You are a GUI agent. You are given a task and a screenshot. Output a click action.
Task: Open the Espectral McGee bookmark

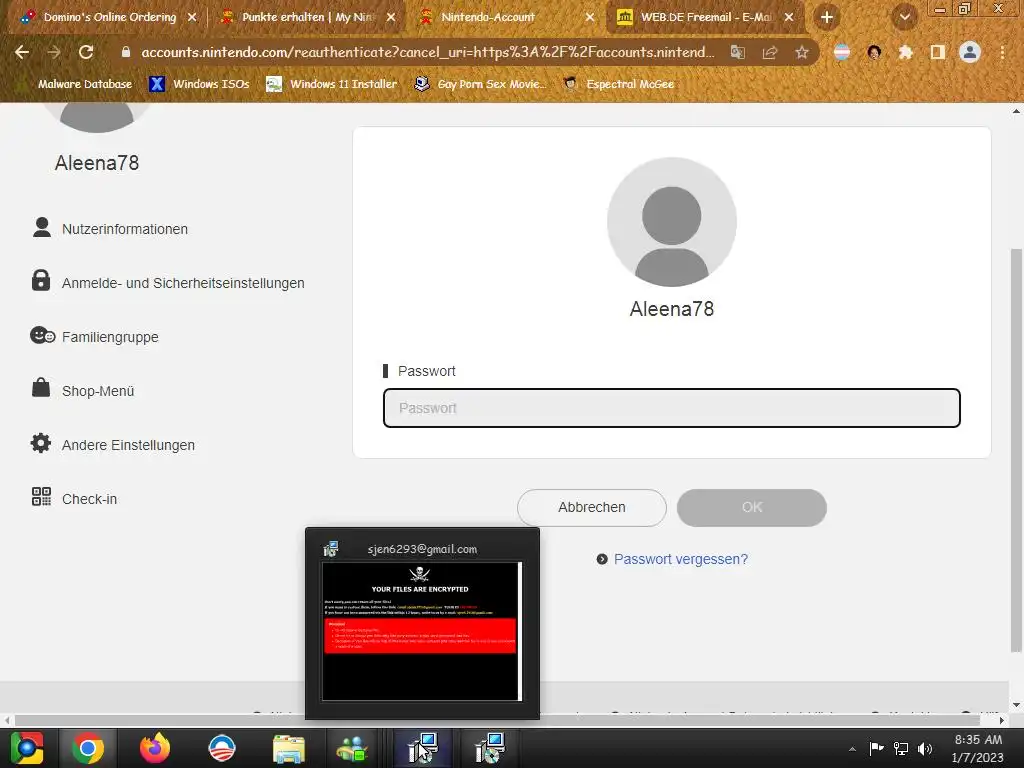pos(619,84)
